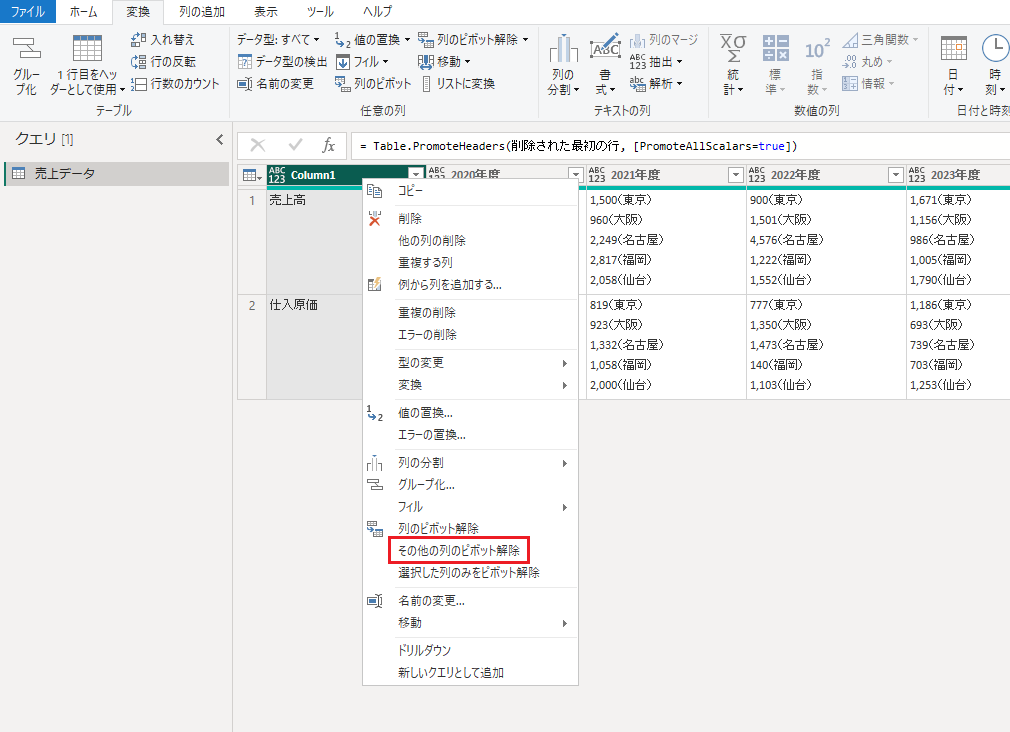Open the データ型: すべて dropdown
The height and width of the screenshot is (732, 1010).
278,39
